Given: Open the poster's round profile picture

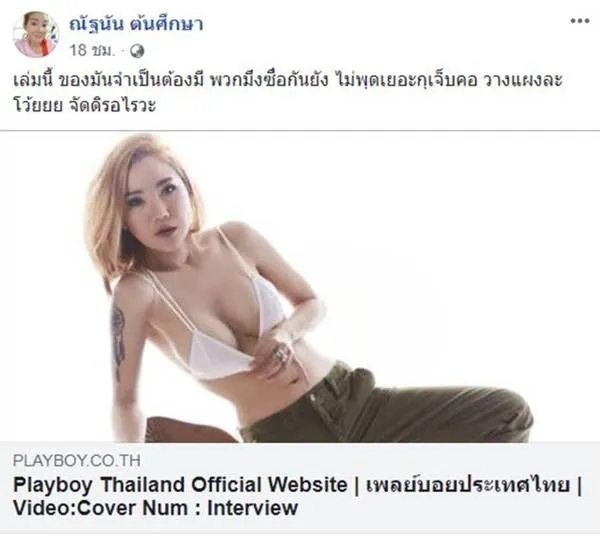Looking at the screenshot, I should point(36,34).
